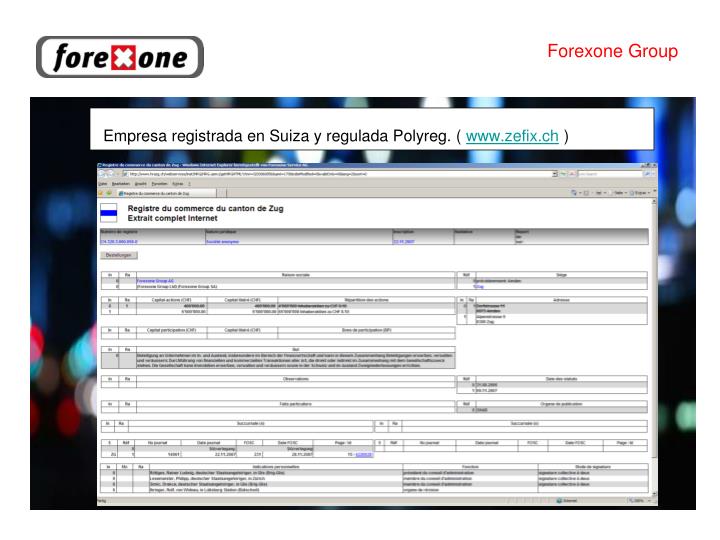The height and width of the screenshot is (540, 720).
Task: Click the add to favorites icon
Action: click(x=110, y=193)
